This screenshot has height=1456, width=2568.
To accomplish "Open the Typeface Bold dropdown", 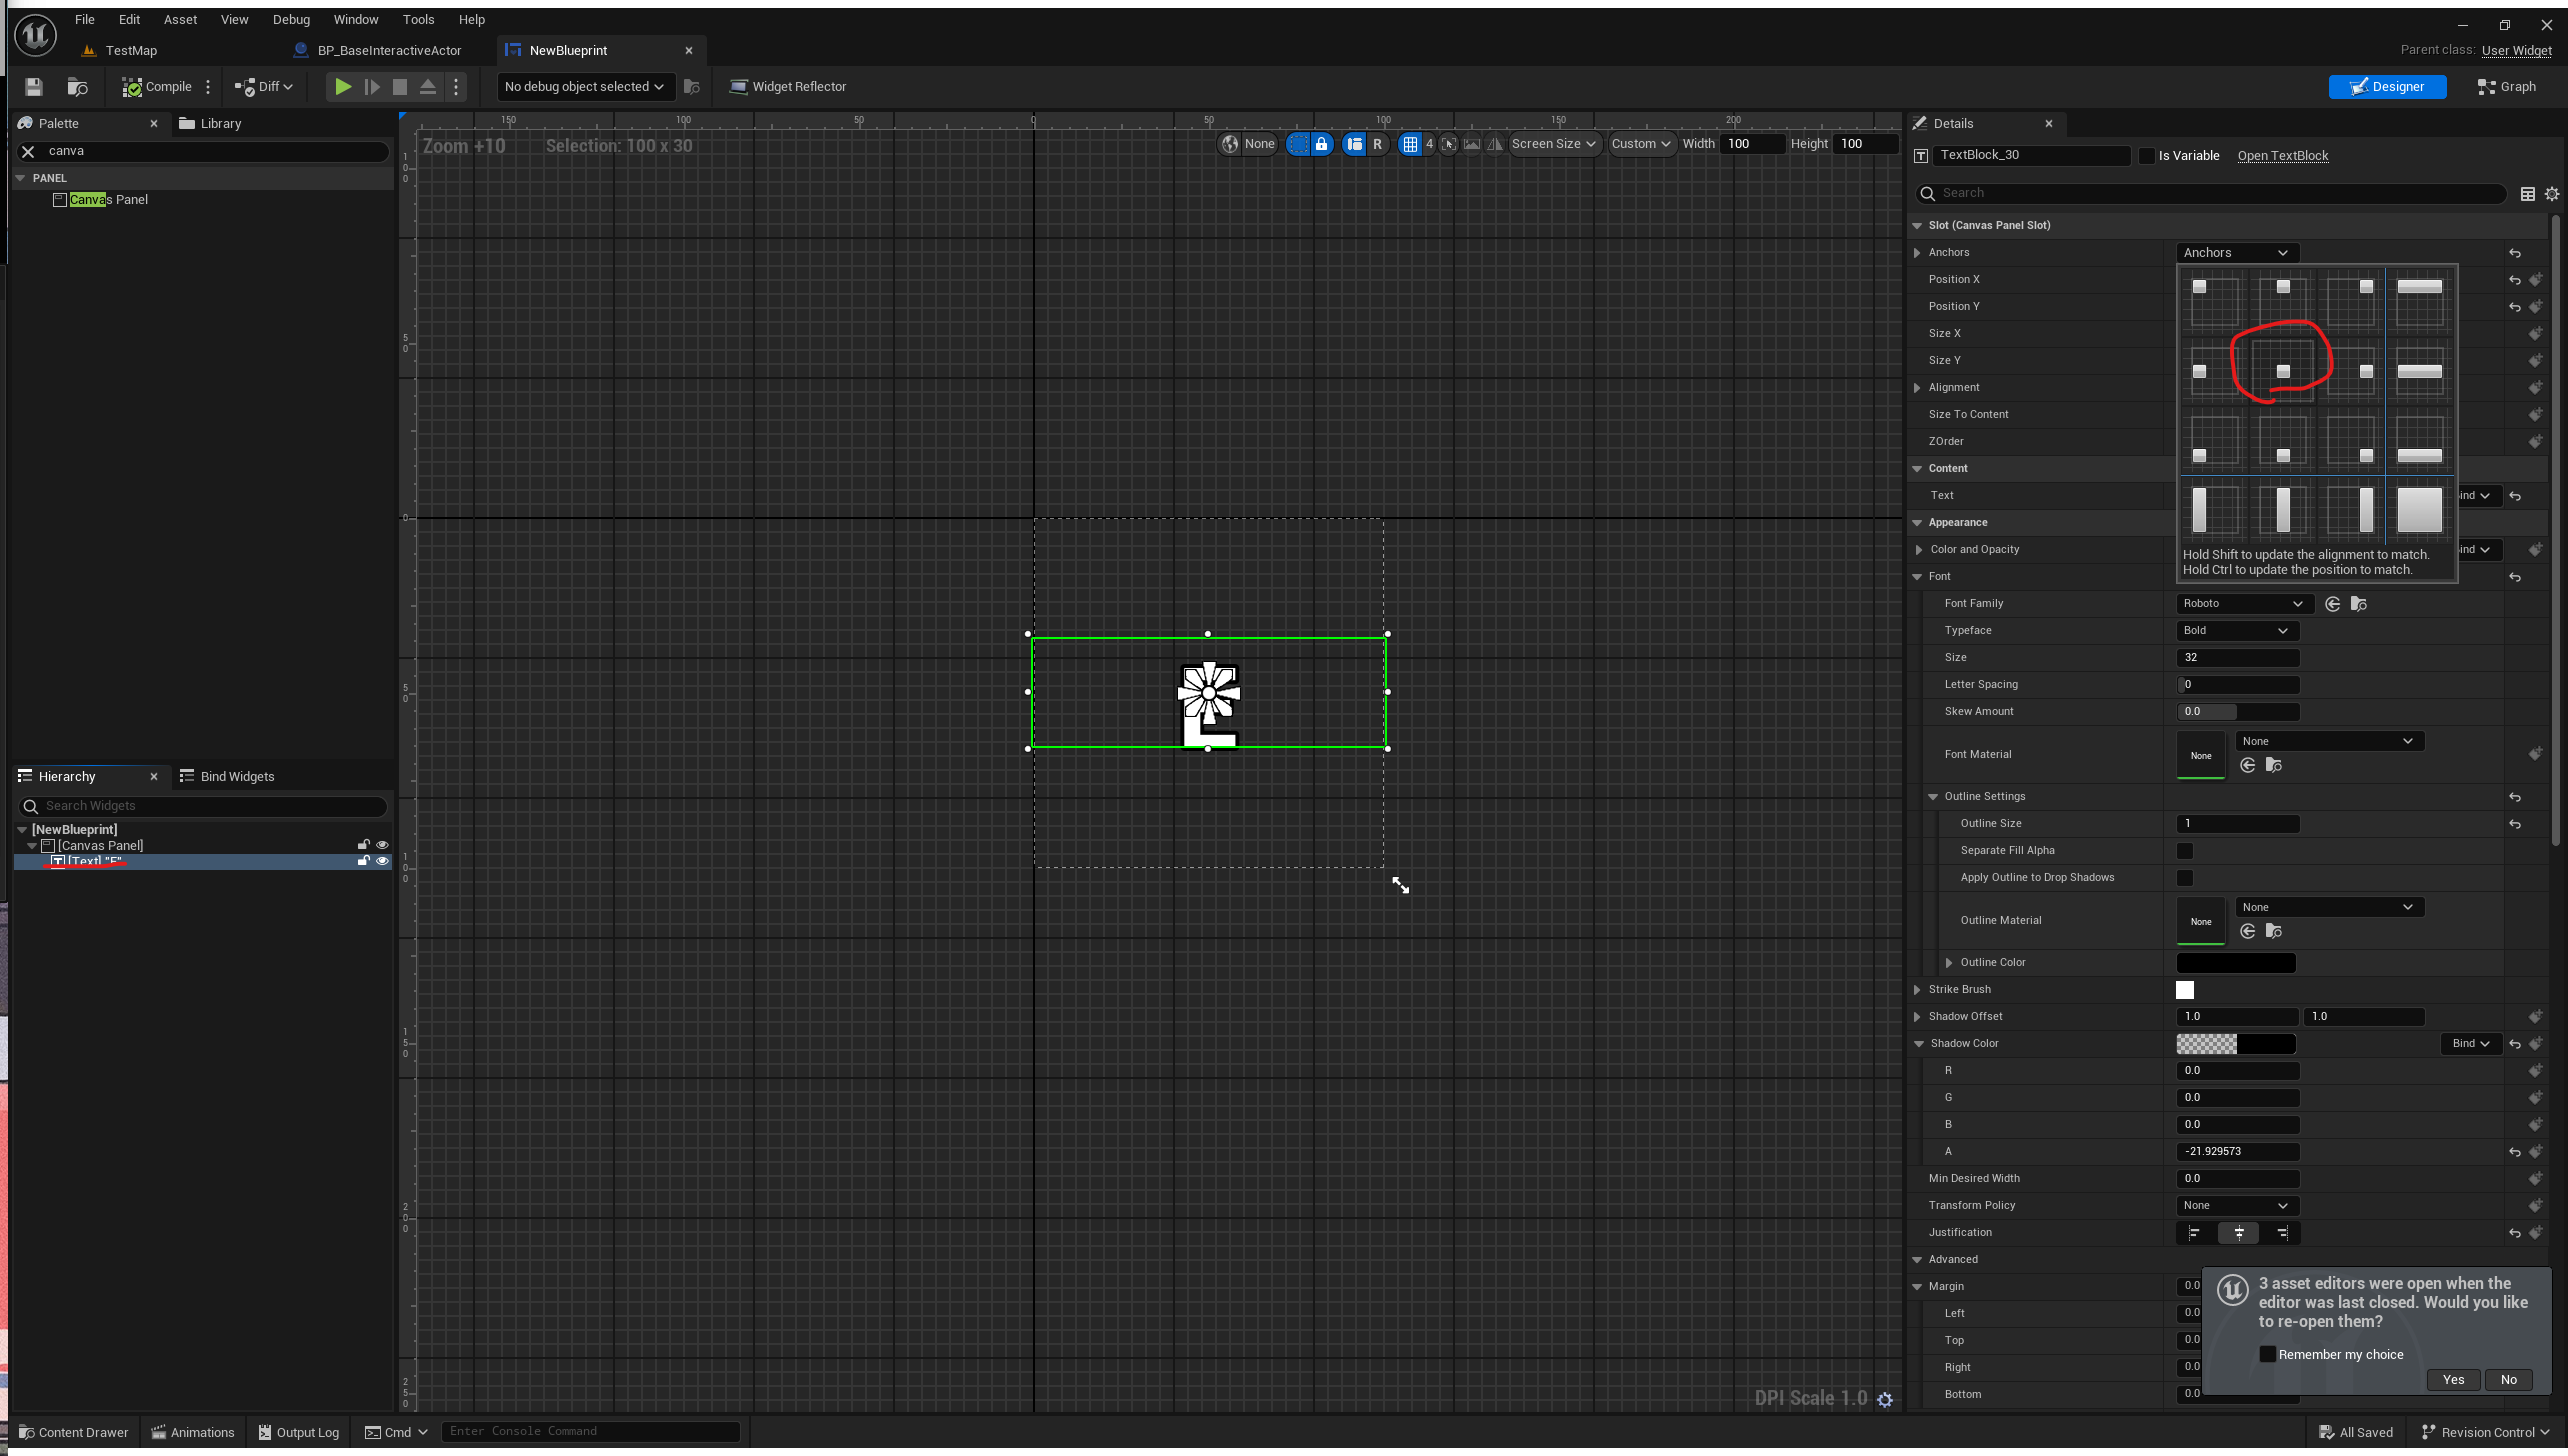I will tap(2237, 631).
